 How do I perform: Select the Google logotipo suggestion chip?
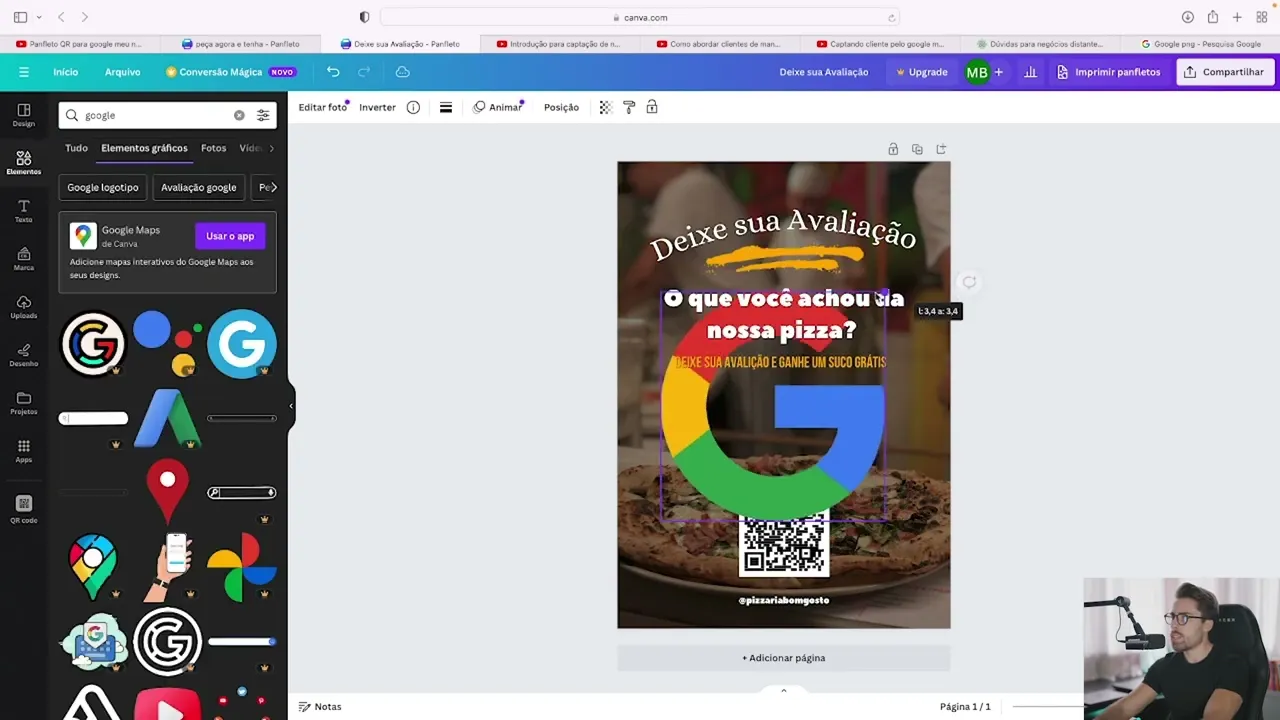[103, 187]
